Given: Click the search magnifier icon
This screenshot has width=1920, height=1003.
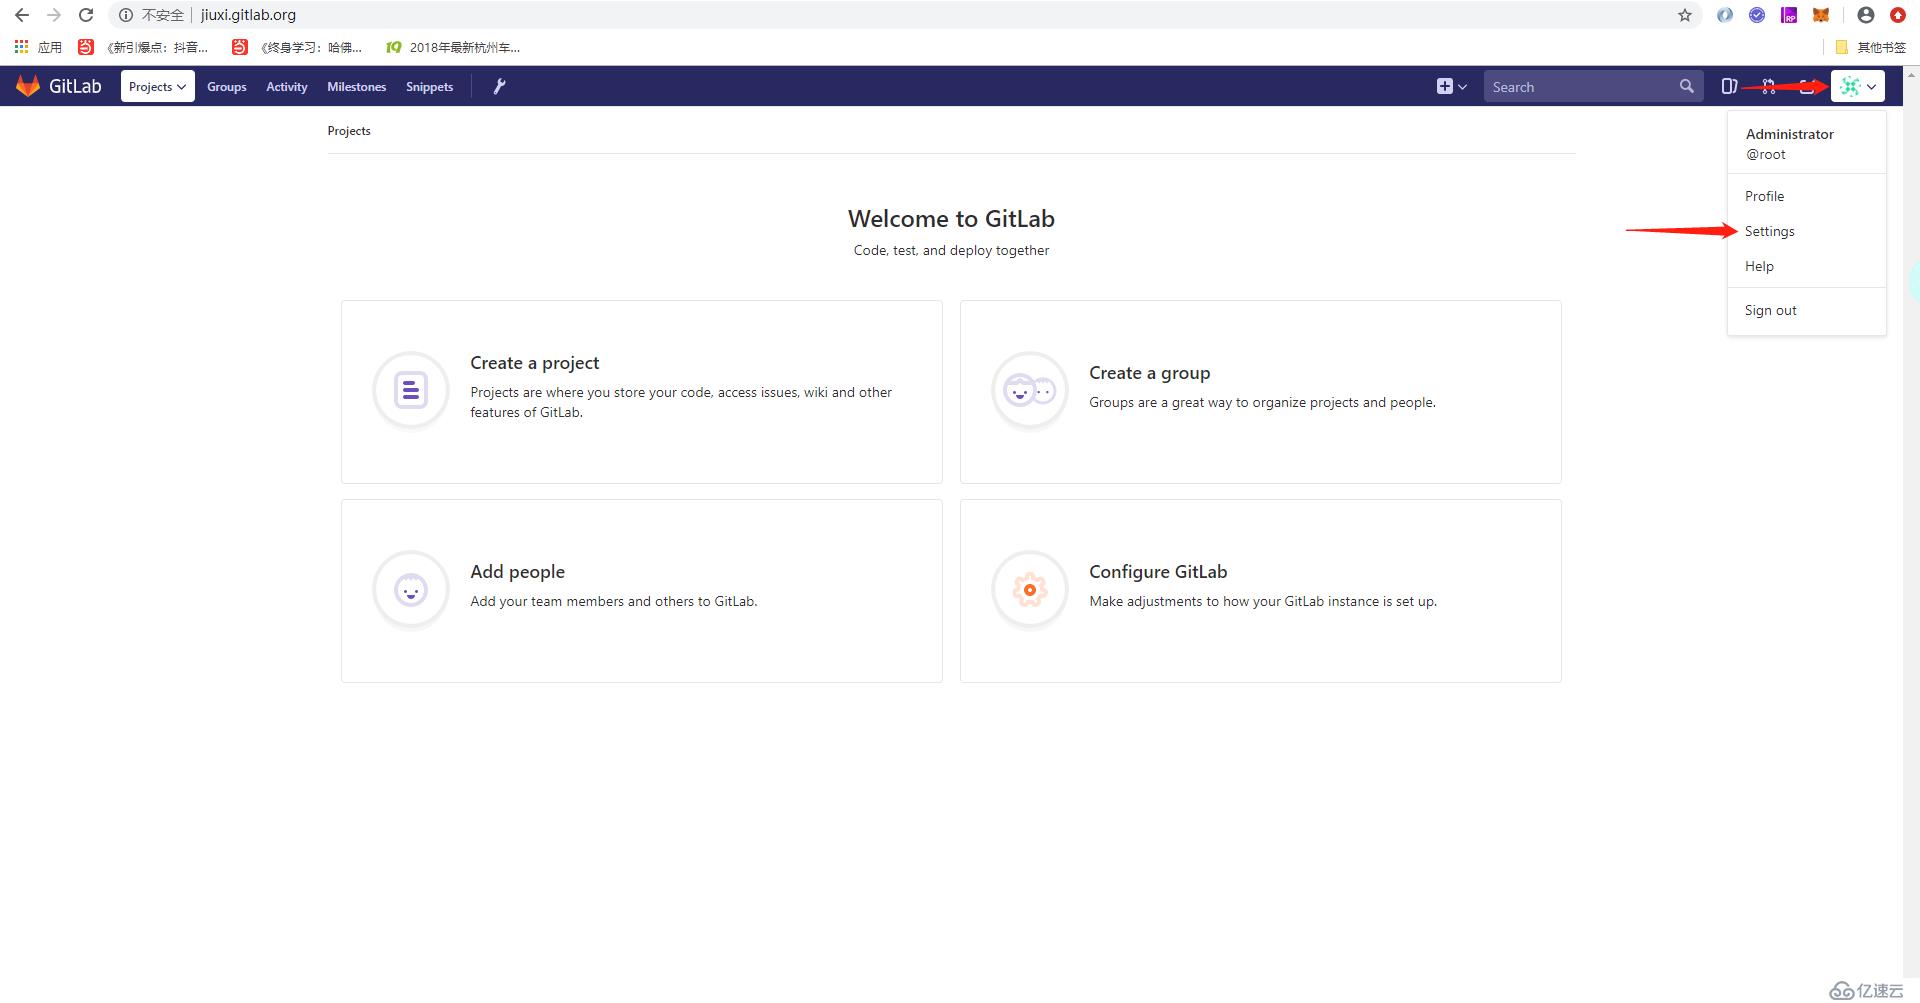Looking at the screenshot, I should (1686, 86).
